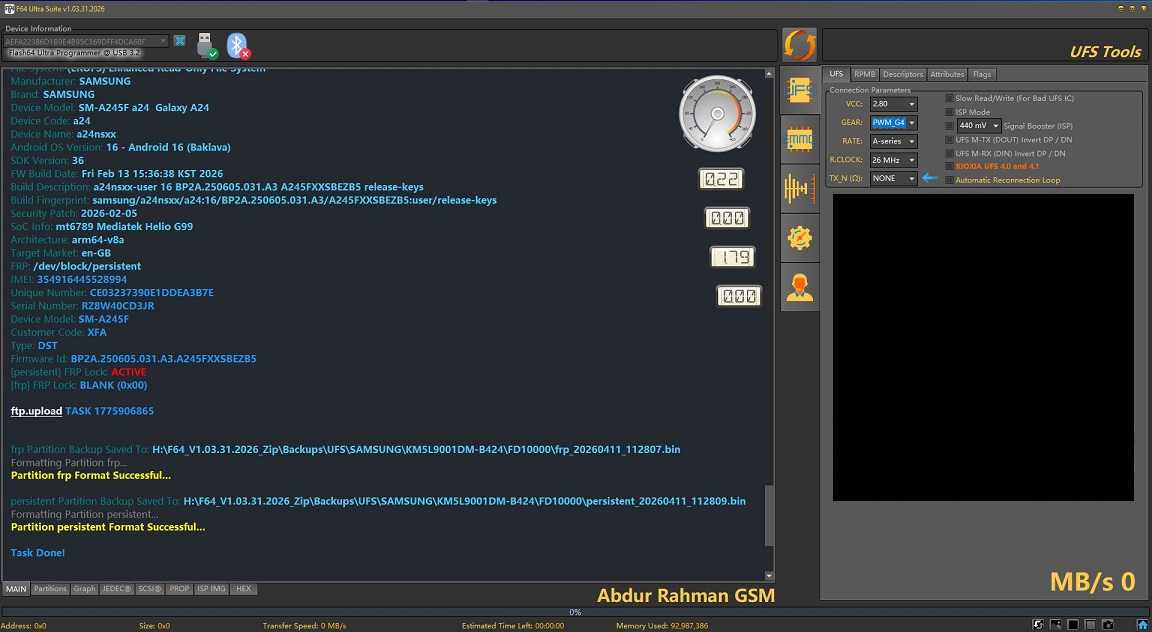Click the Serial Number RZ8W40CD3JR

click(x=118, y=306)
